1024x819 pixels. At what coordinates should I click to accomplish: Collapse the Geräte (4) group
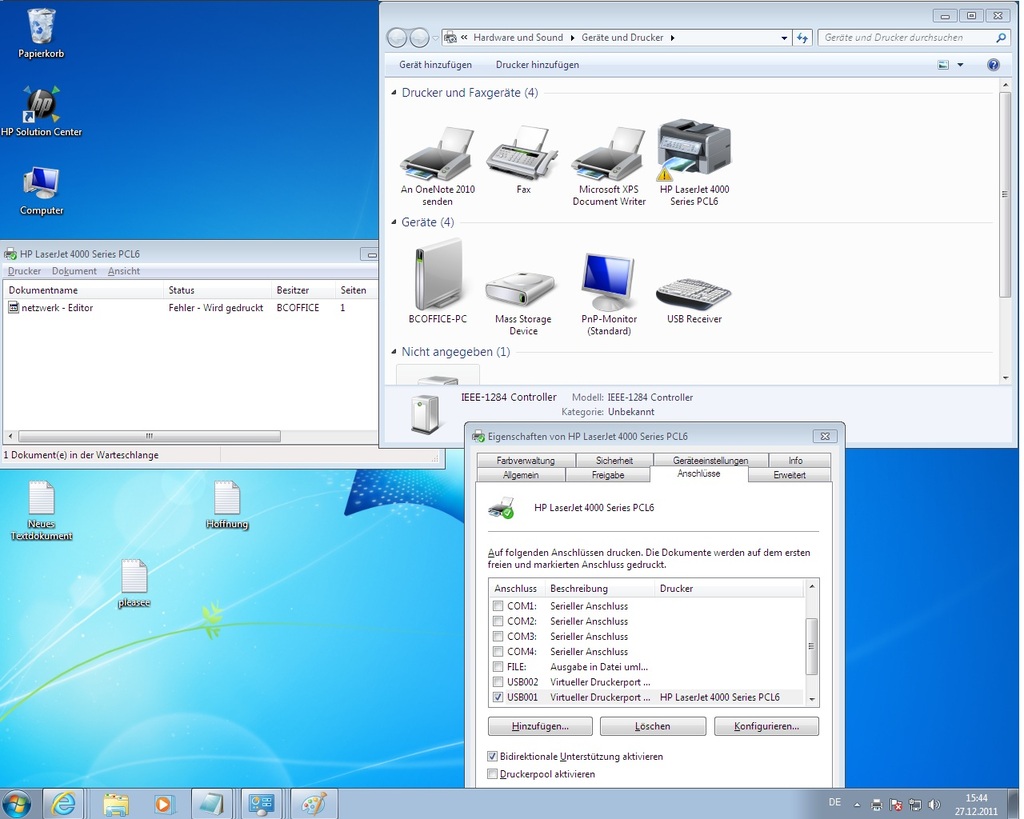click(394, 222)
